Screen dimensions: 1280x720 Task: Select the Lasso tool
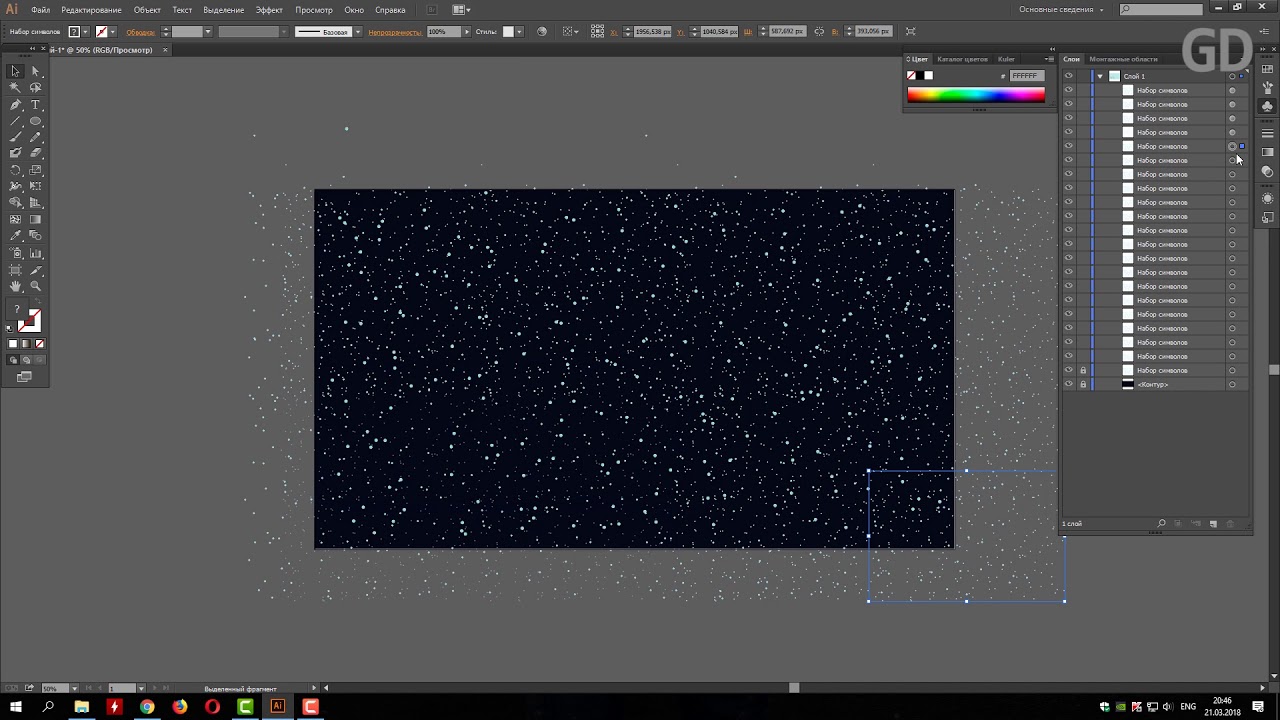(x=35, y=88)
